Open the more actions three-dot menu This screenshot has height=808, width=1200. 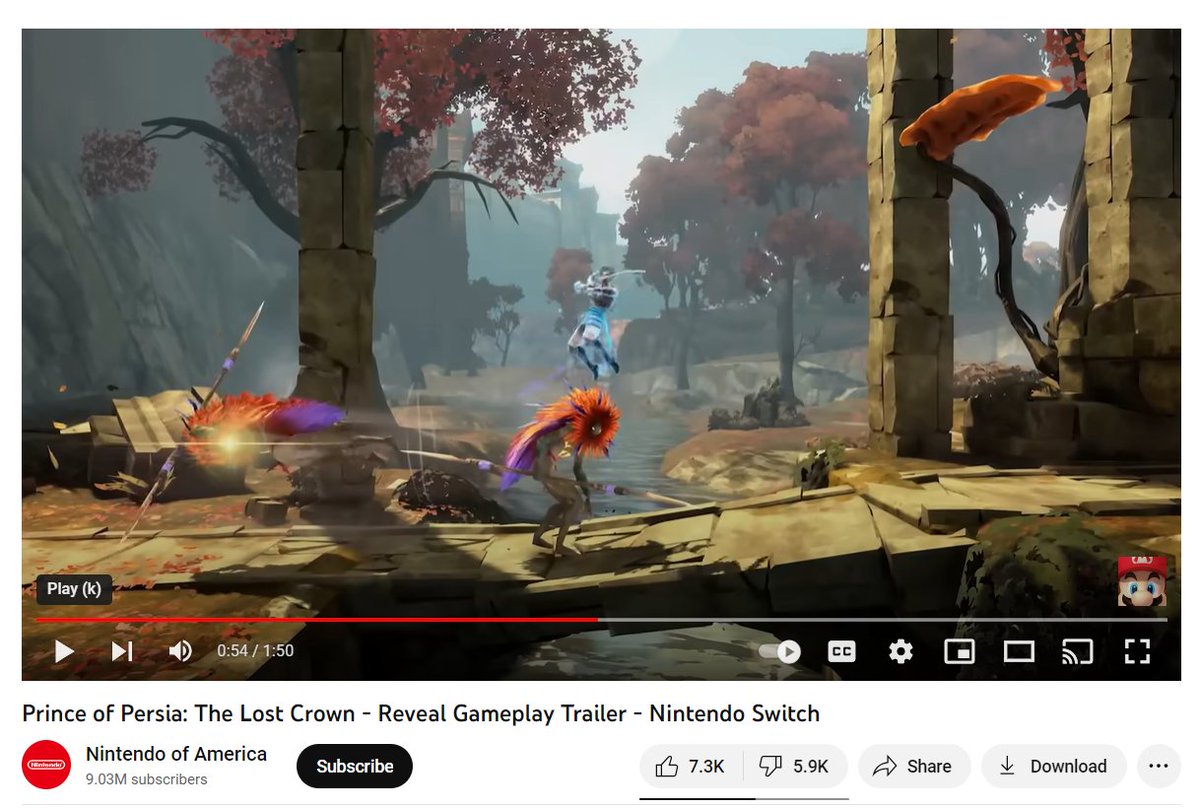click(x=1158, y=766)
